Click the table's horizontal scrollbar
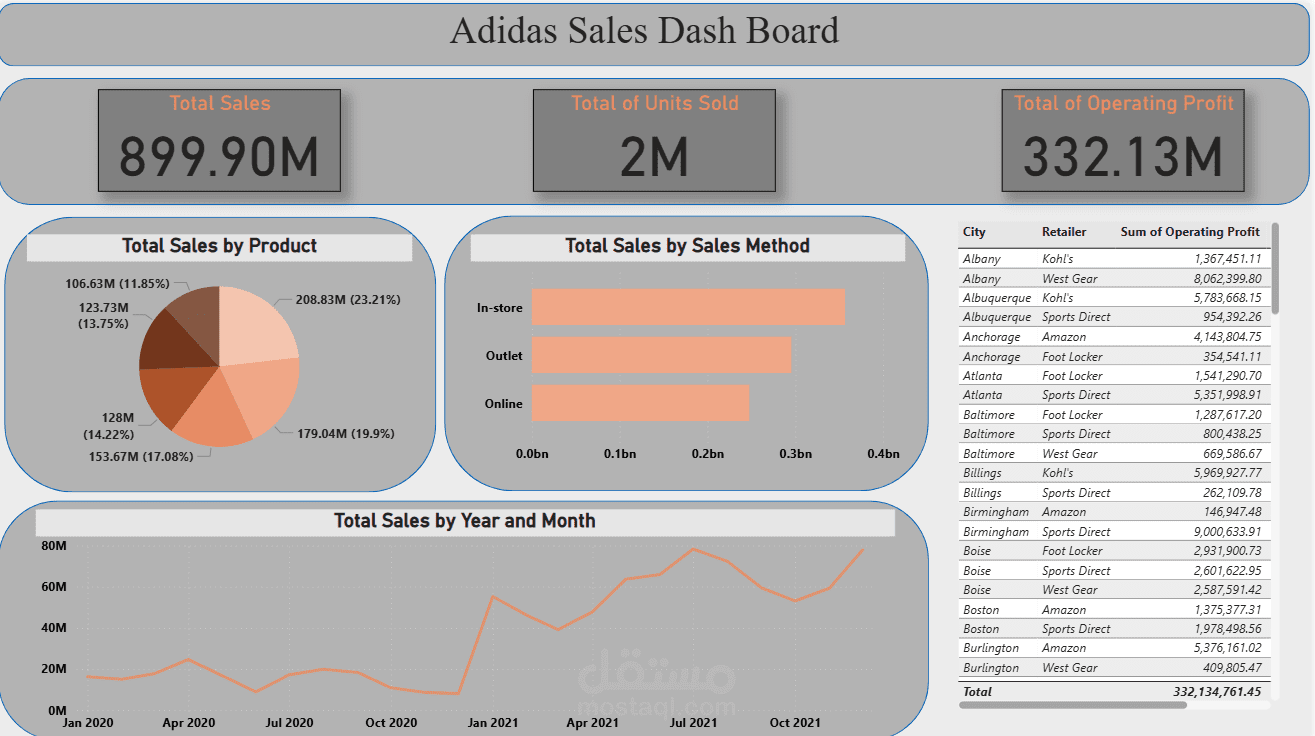 [1072, 705]
